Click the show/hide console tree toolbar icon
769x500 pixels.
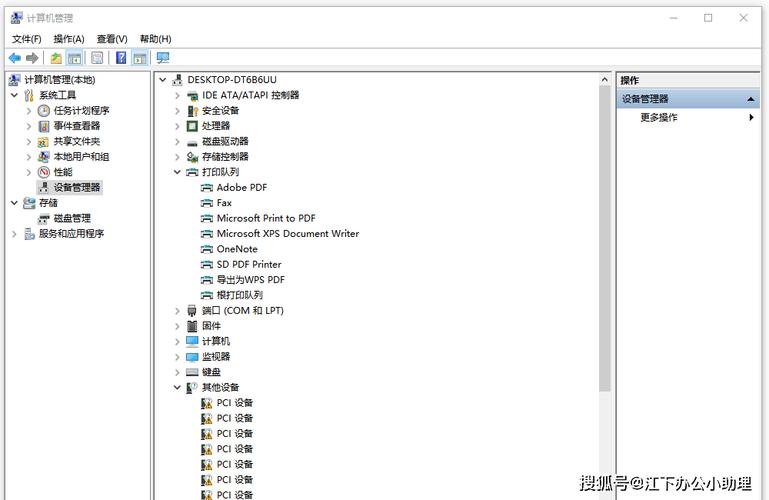[x=75, y=58]
